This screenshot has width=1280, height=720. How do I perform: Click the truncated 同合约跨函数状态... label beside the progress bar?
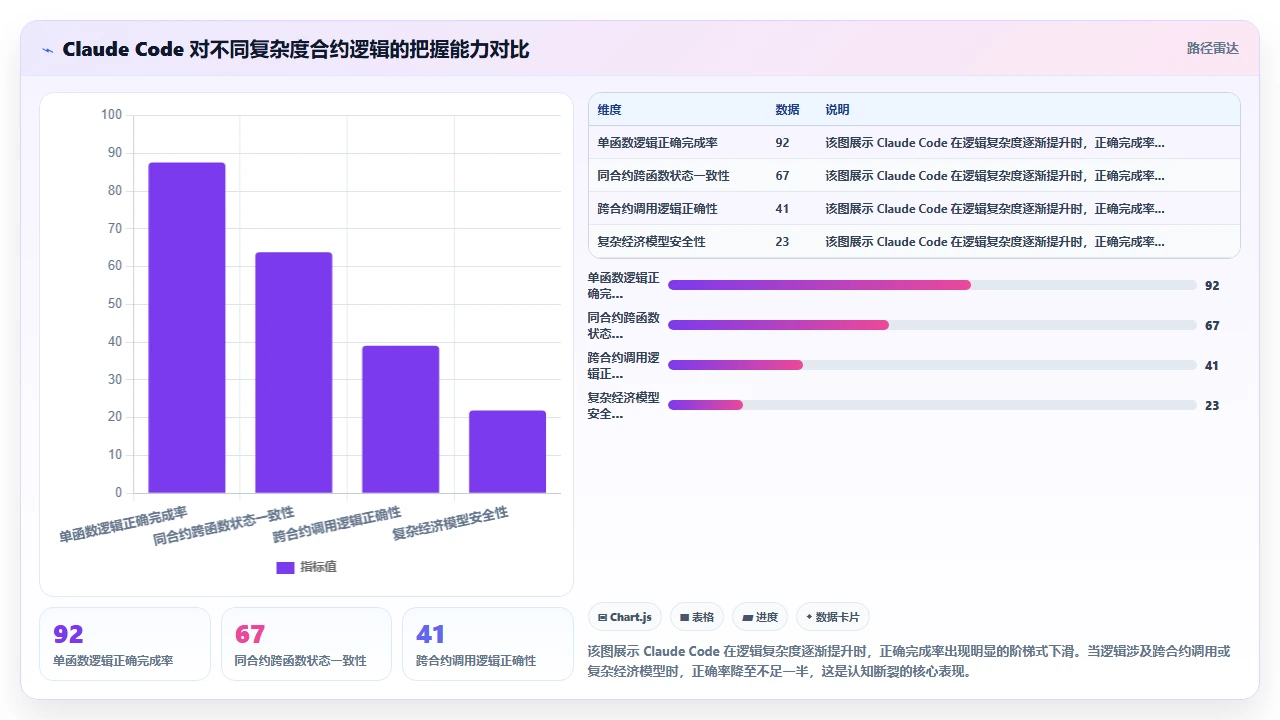623,325
